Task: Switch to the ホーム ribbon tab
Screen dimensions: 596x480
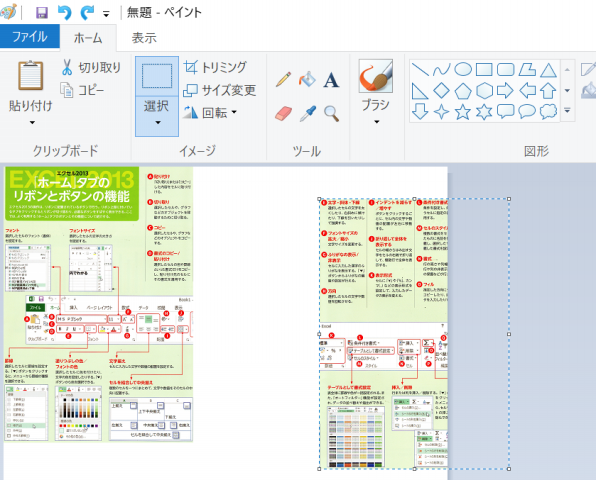Action: [88, 38]
